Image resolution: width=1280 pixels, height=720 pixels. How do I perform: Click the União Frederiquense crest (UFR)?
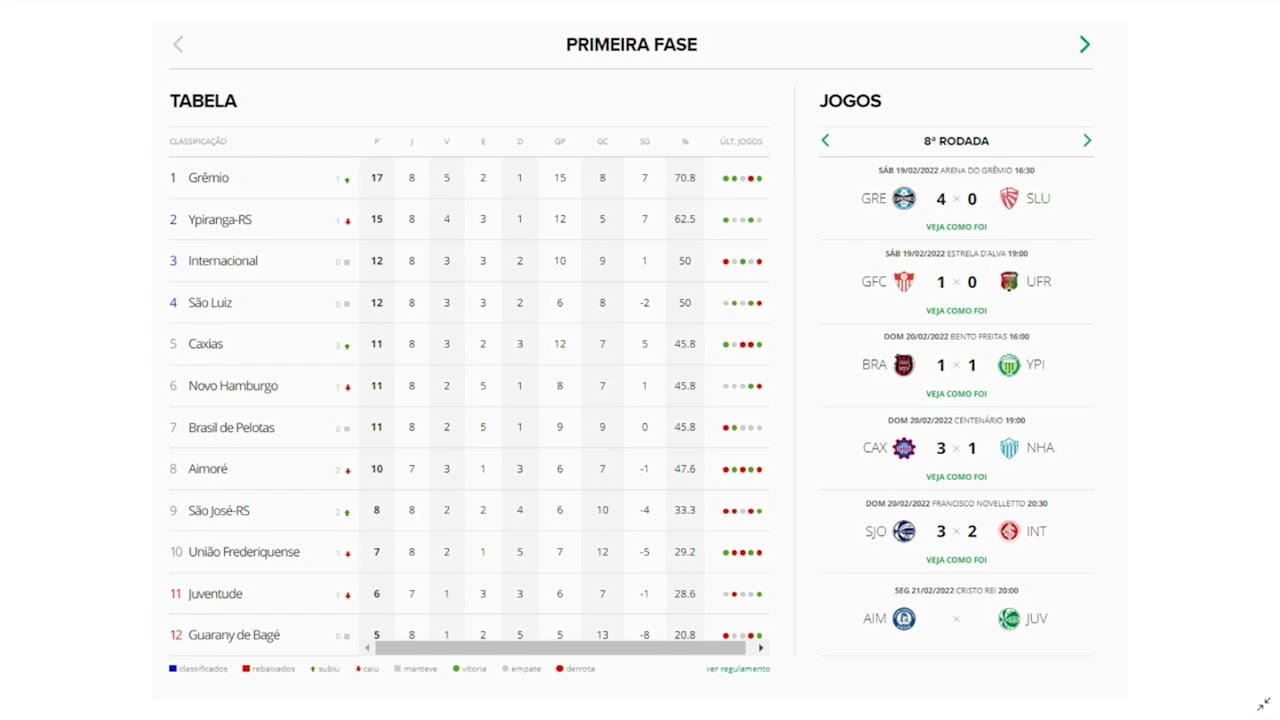pos(1009,282)
